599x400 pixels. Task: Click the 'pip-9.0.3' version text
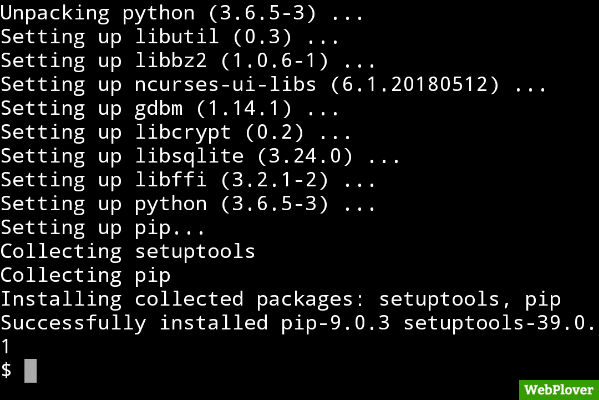(x=335, y=324)
